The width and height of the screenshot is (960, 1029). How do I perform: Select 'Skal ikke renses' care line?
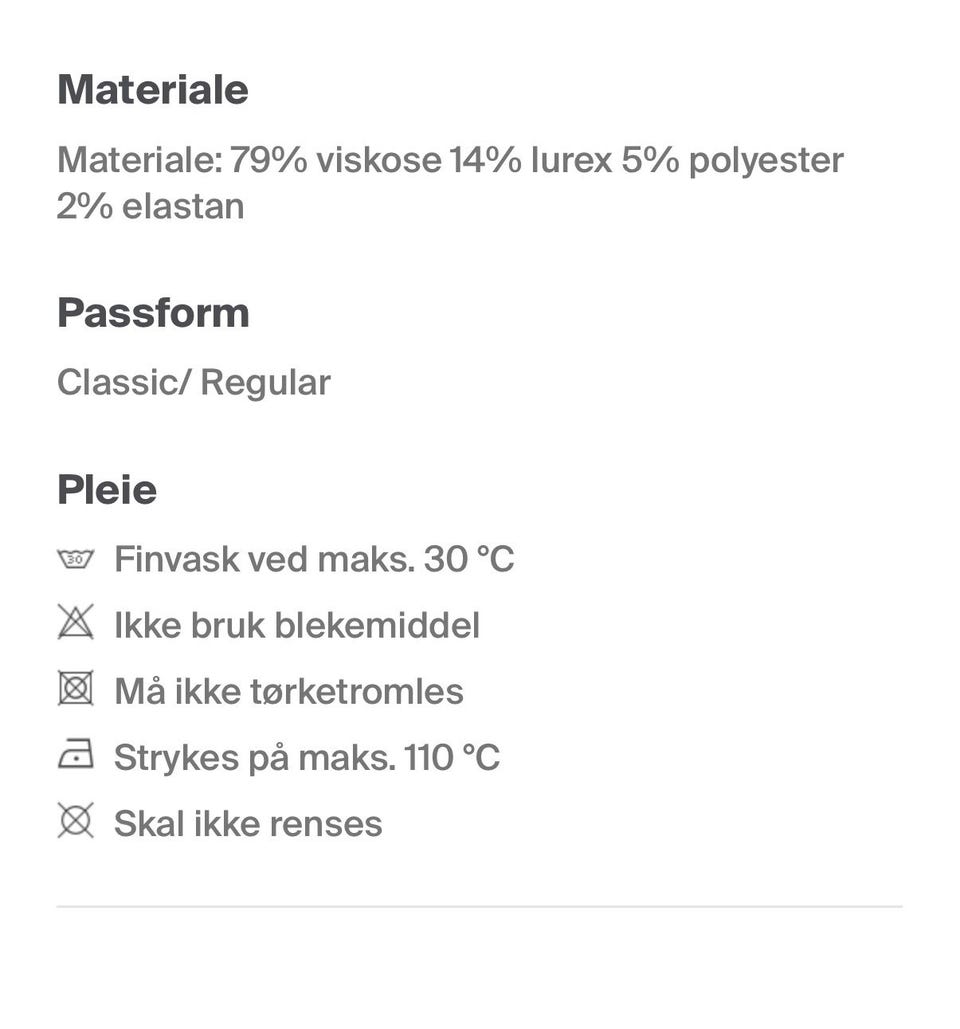click(248, 823)
